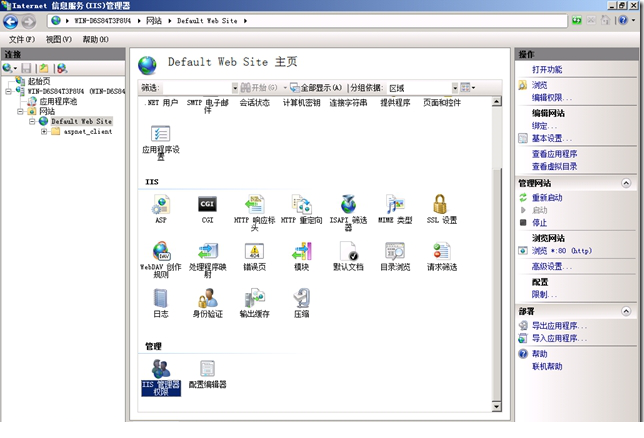
Task: Click the connections toolbar up-folder icon
Action: point(44,68)
